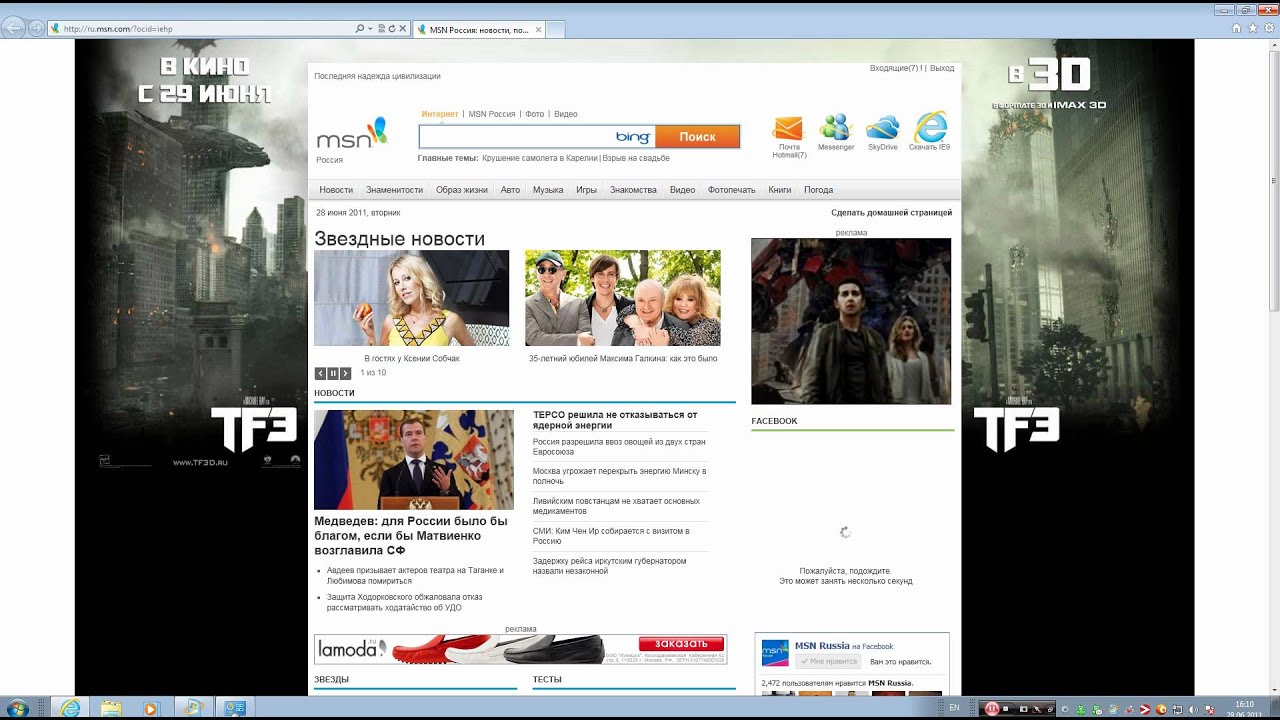The height and width of the screenshot is (720, 1280).
Task: Open Погода menu item
Action: point(818,190)
